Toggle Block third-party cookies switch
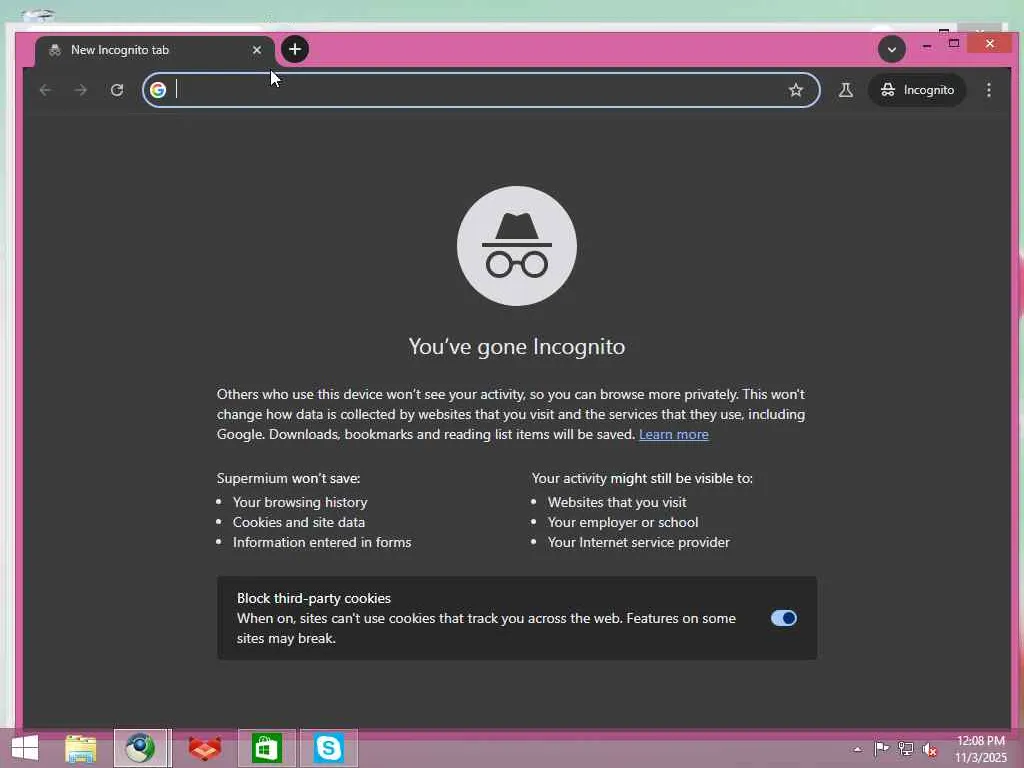 pyautogui.click(x=784, y=618)
